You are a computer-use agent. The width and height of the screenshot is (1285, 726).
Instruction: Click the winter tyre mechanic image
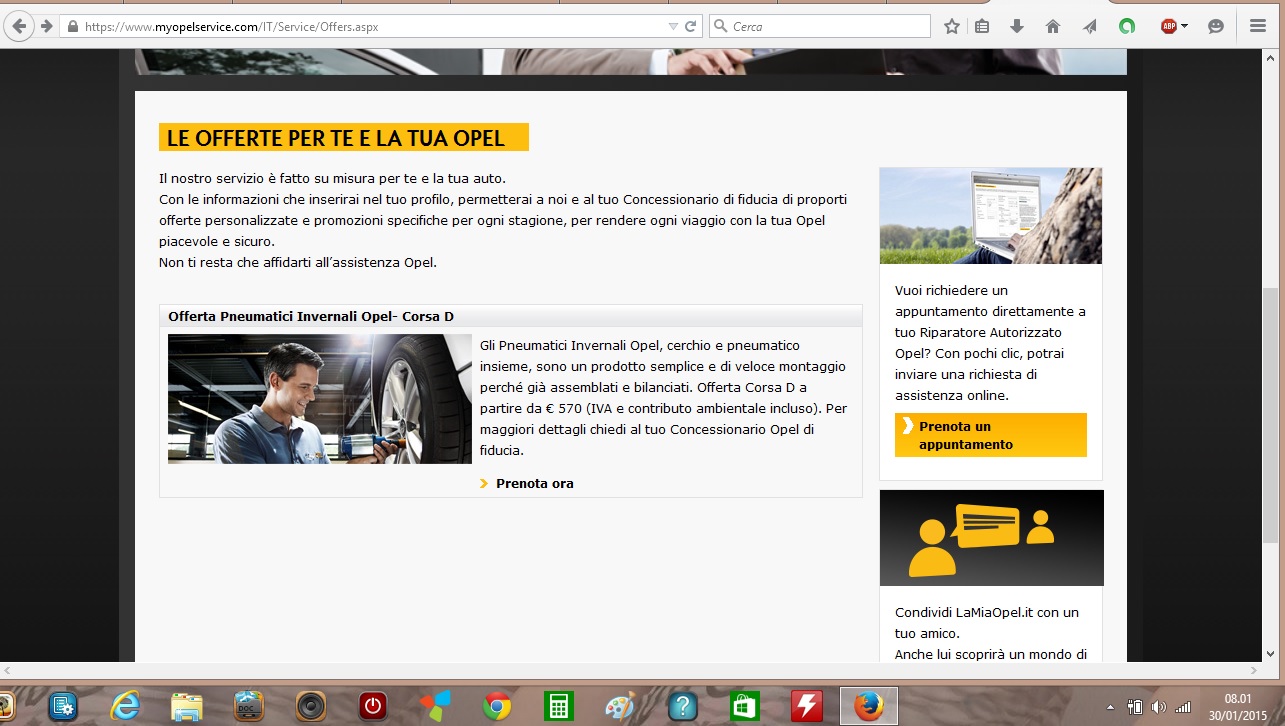pyautogui.click(x=319, y=399)
